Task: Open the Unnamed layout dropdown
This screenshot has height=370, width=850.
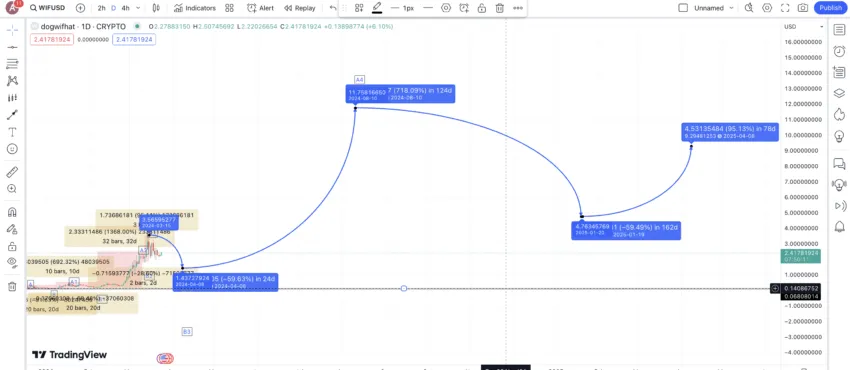Action: pyautogui.click(x=707, y=8)
